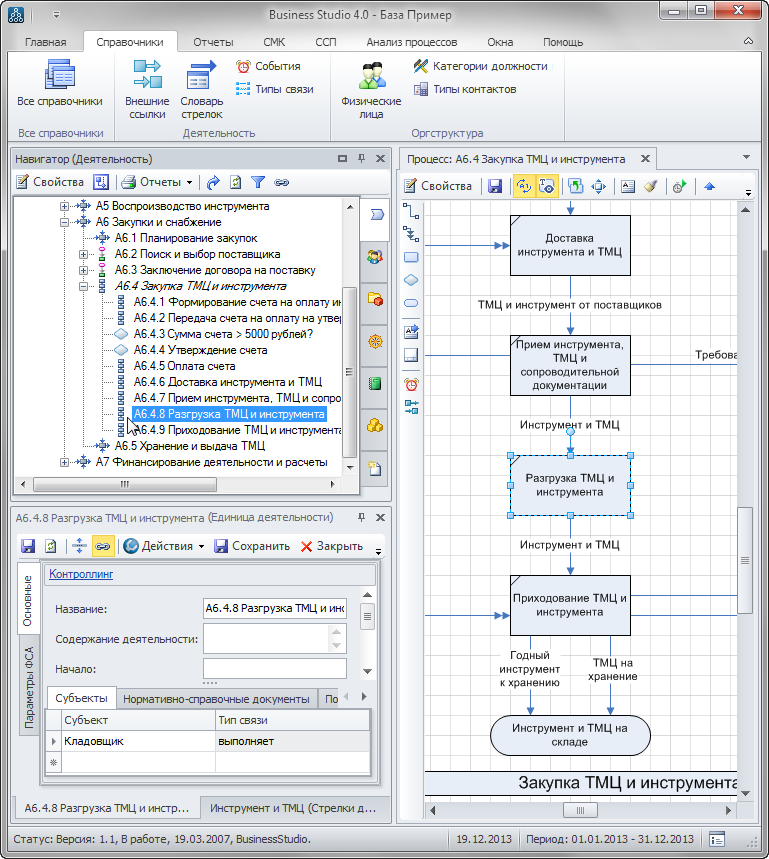Select the alarm clock shape in diagram palette
The image size is (769, 859).
click(x=411, y=384)
